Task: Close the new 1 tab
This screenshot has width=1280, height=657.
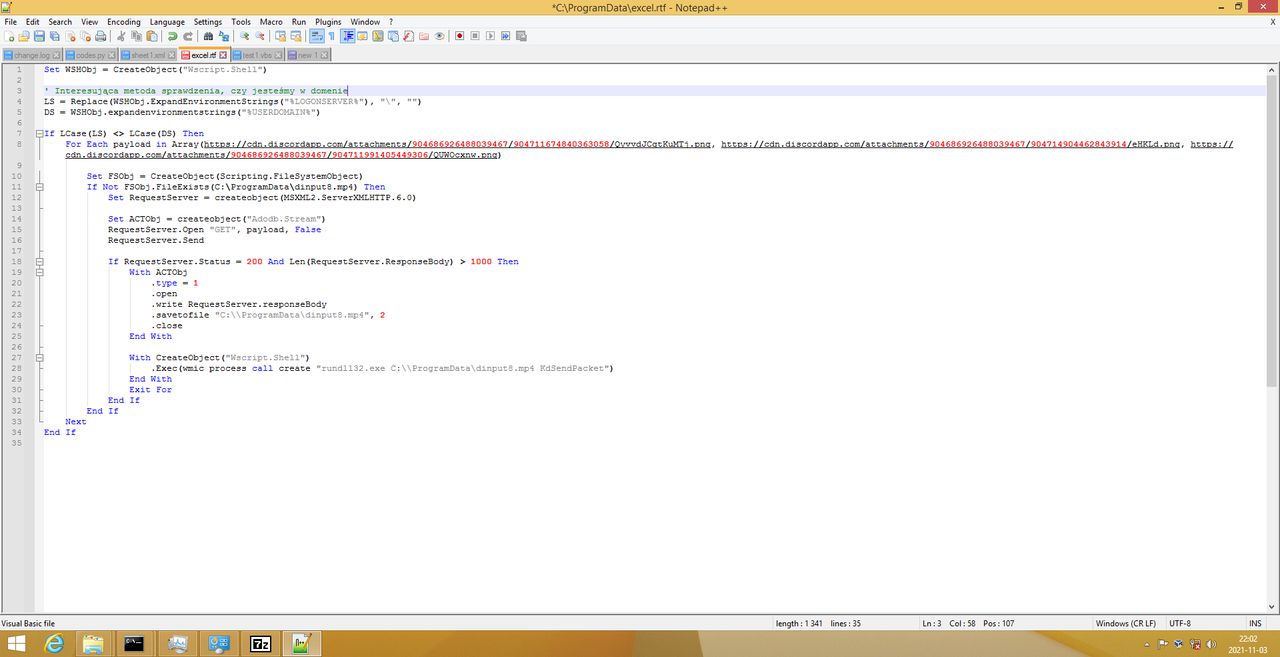Action: point(326,55)
